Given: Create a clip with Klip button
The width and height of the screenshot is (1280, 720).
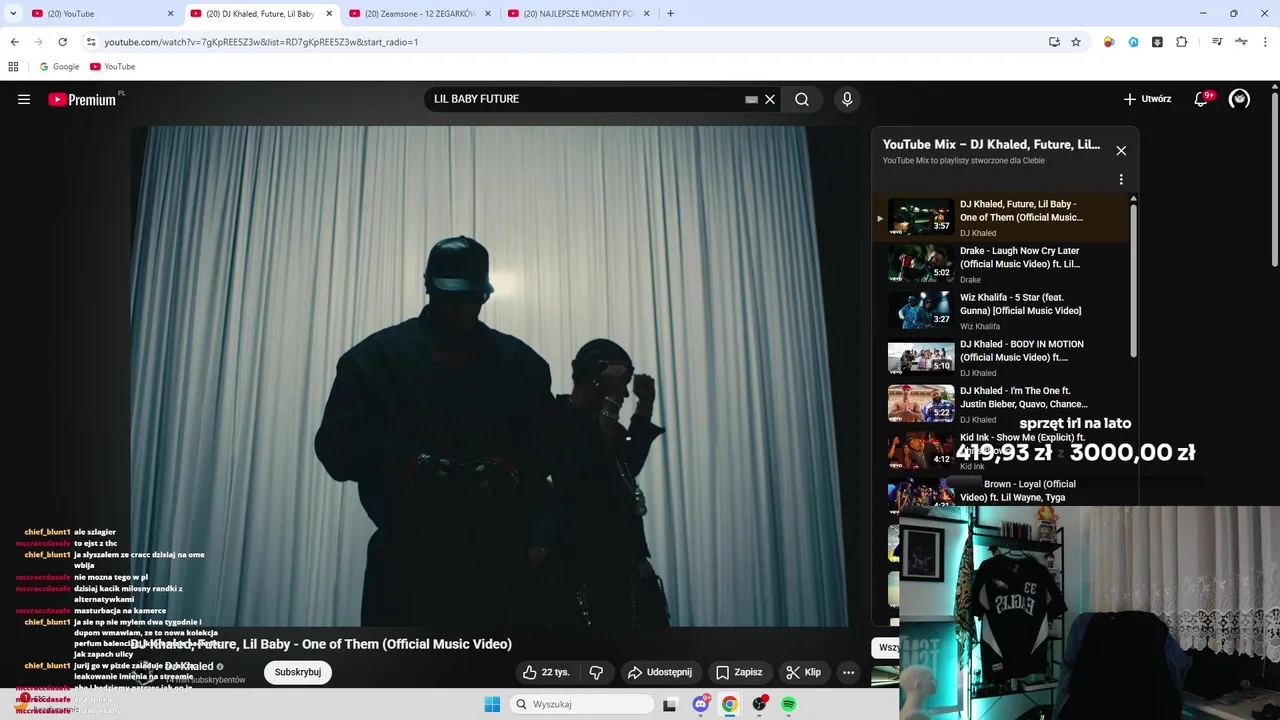Looking at the screenshot, I should click(804, 672).
